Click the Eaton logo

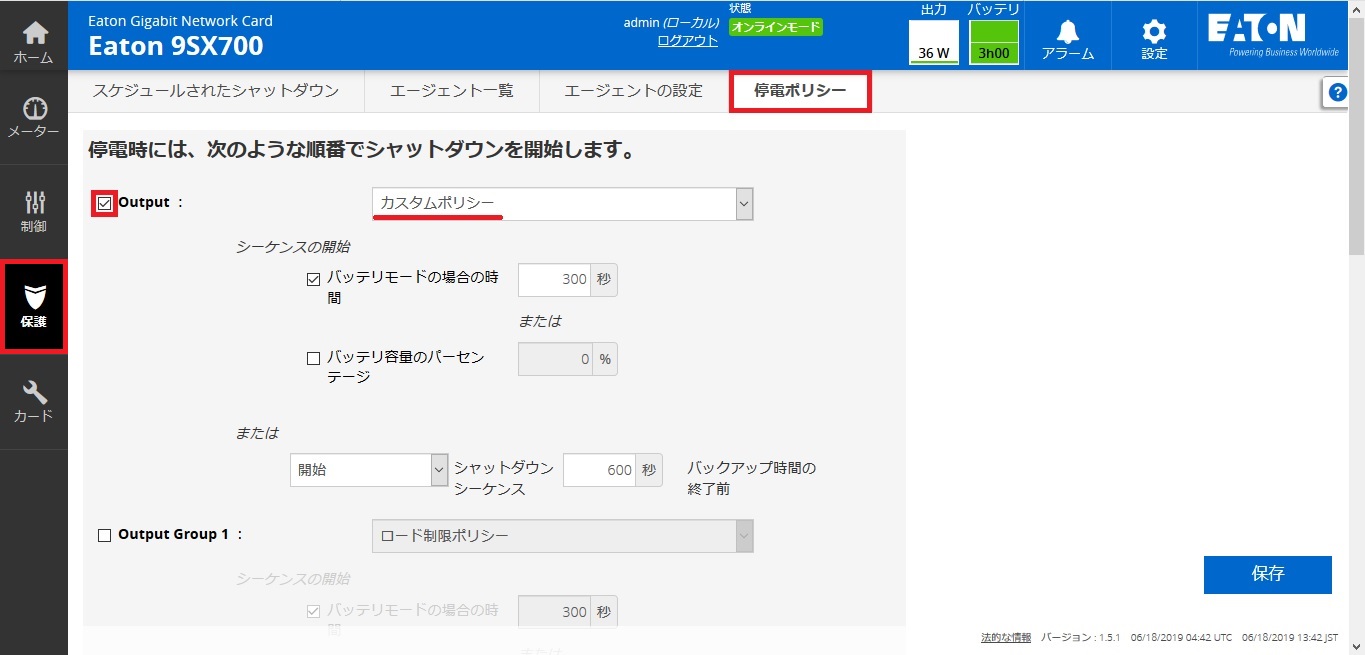(1273, 35)
